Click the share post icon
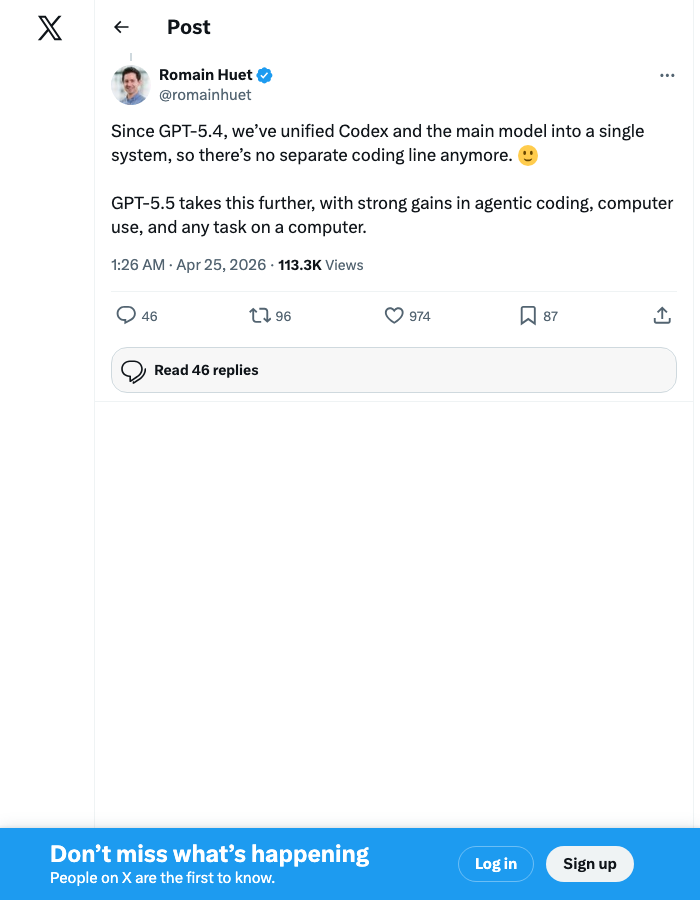 [x=662, y=316]
